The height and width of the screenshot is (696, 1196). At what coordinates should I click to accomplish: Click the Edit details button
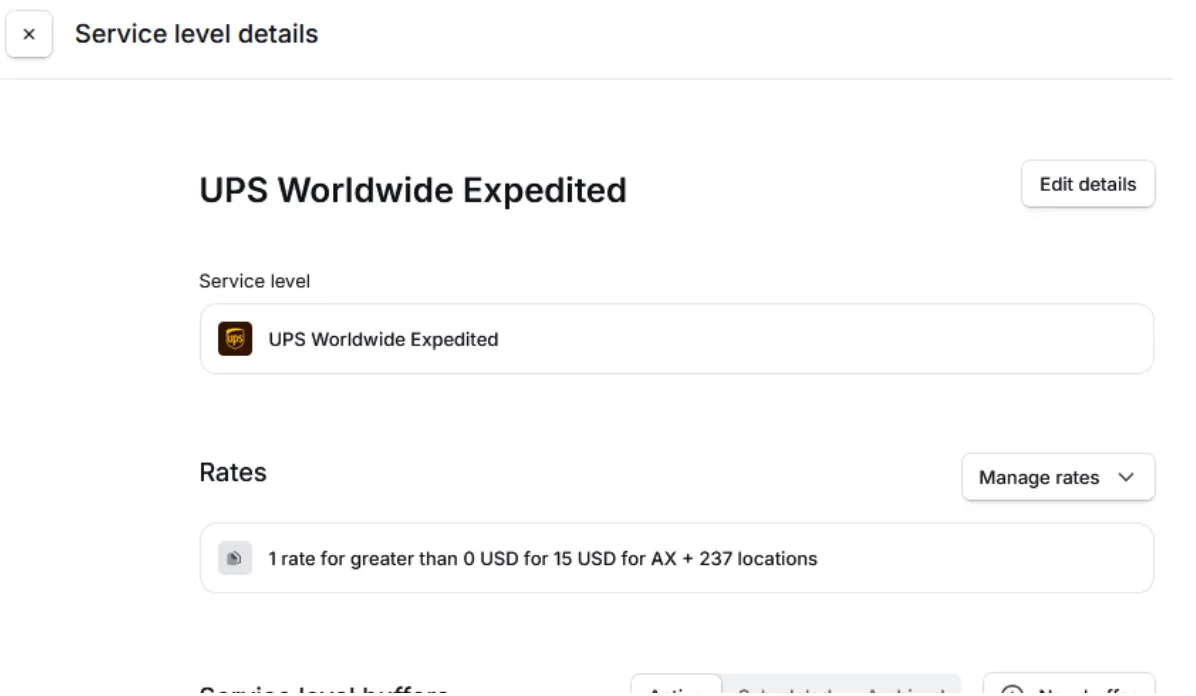pyautogui.click(x=1088, y=183)
